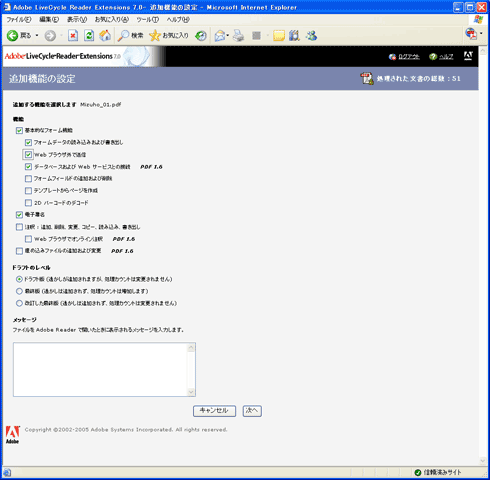The height and width of the screenshot is (480, 490).
Task: Click the Cancel button
Action: point(214,411)
